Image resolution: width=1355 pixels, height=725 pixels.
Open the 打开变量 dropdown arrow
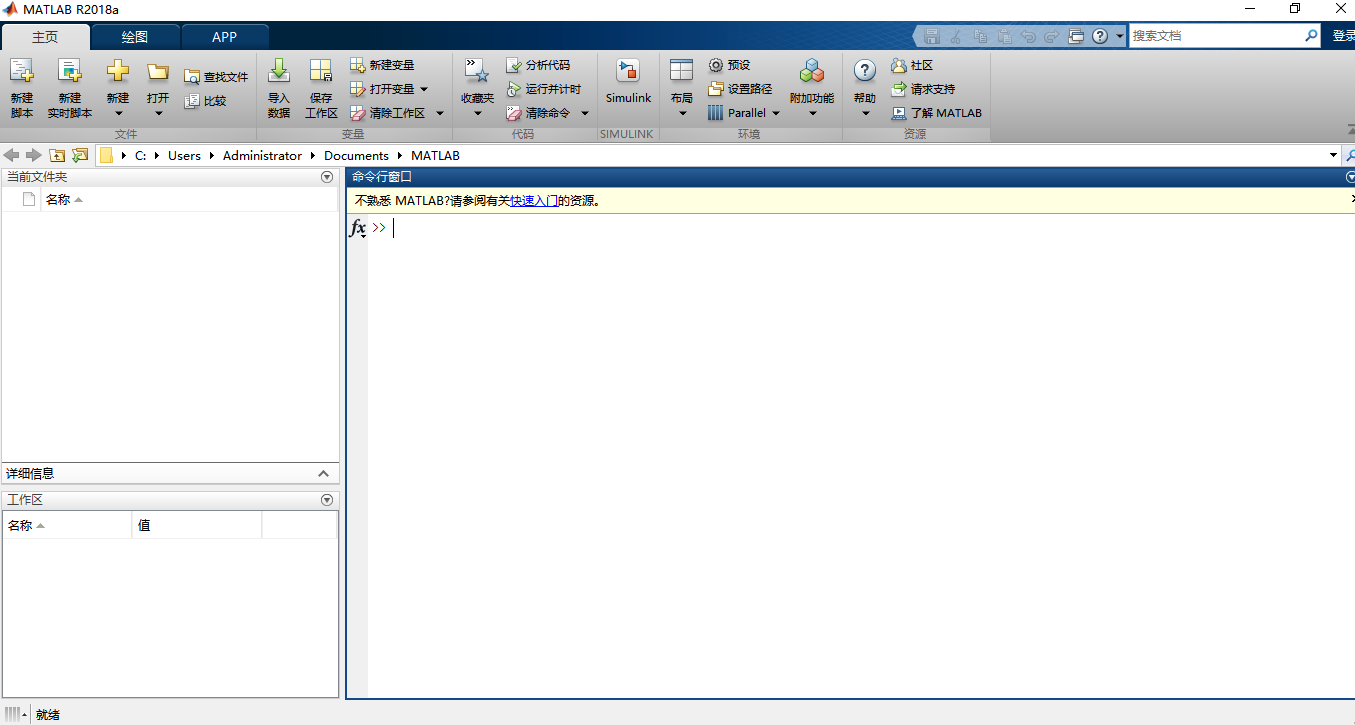(x=424, y=89)
